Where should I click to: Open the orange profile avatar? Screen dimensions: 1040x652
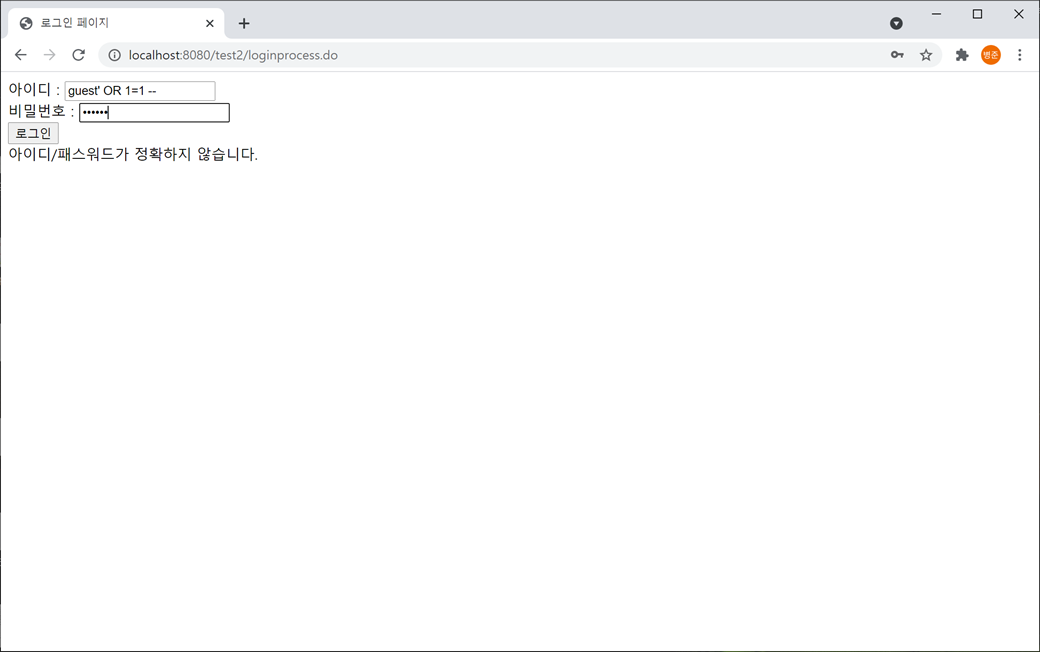(991, 55)
